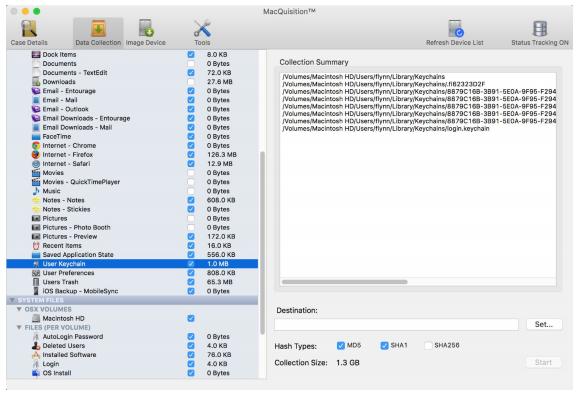This screenshot has width=577, height=395.
Task: Click the Refresh Device List icon
Action: 455,29
